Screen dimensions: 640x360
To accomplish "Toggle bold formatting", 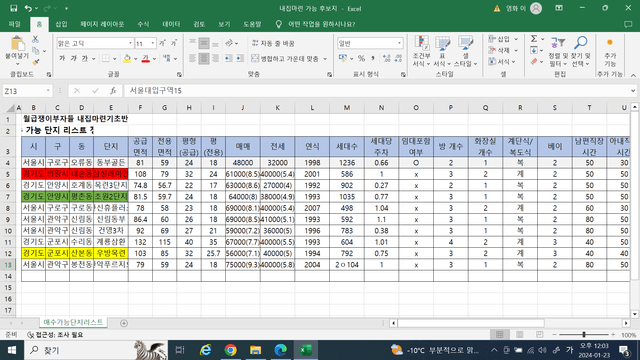I will (62, 59).
